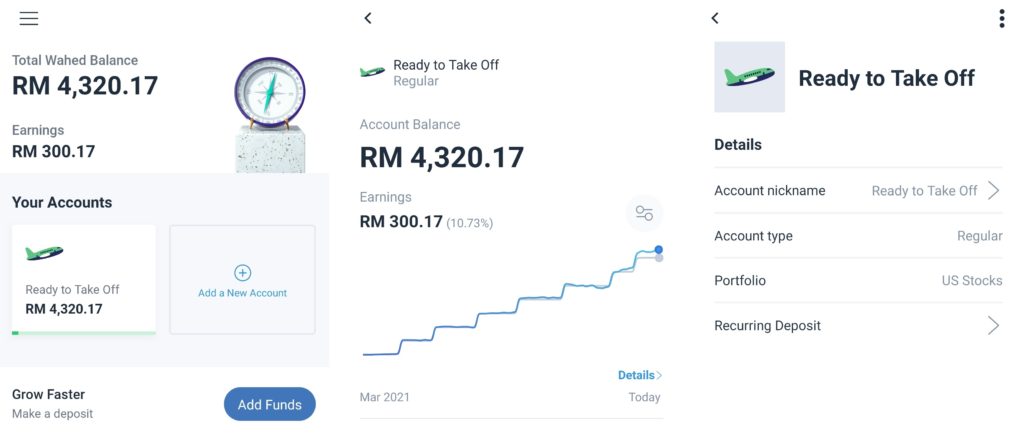Viewport: 1024px width, 434px height.
Task: Open the three-dot overflow menu
Action: (x=1002, y=18)
